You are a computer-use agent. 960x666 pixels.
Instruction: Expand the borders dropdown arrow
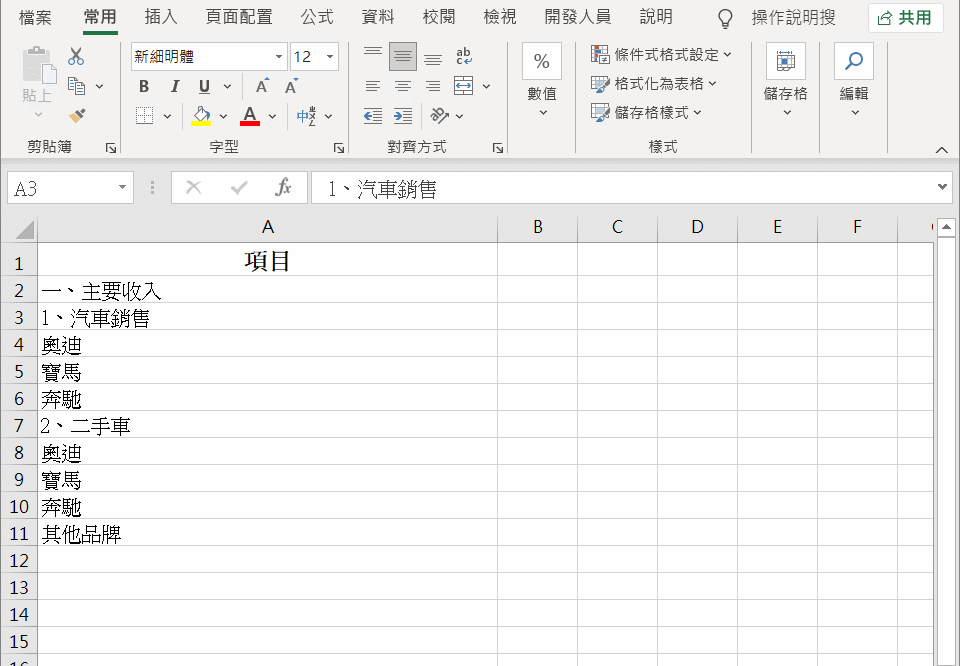167,116
